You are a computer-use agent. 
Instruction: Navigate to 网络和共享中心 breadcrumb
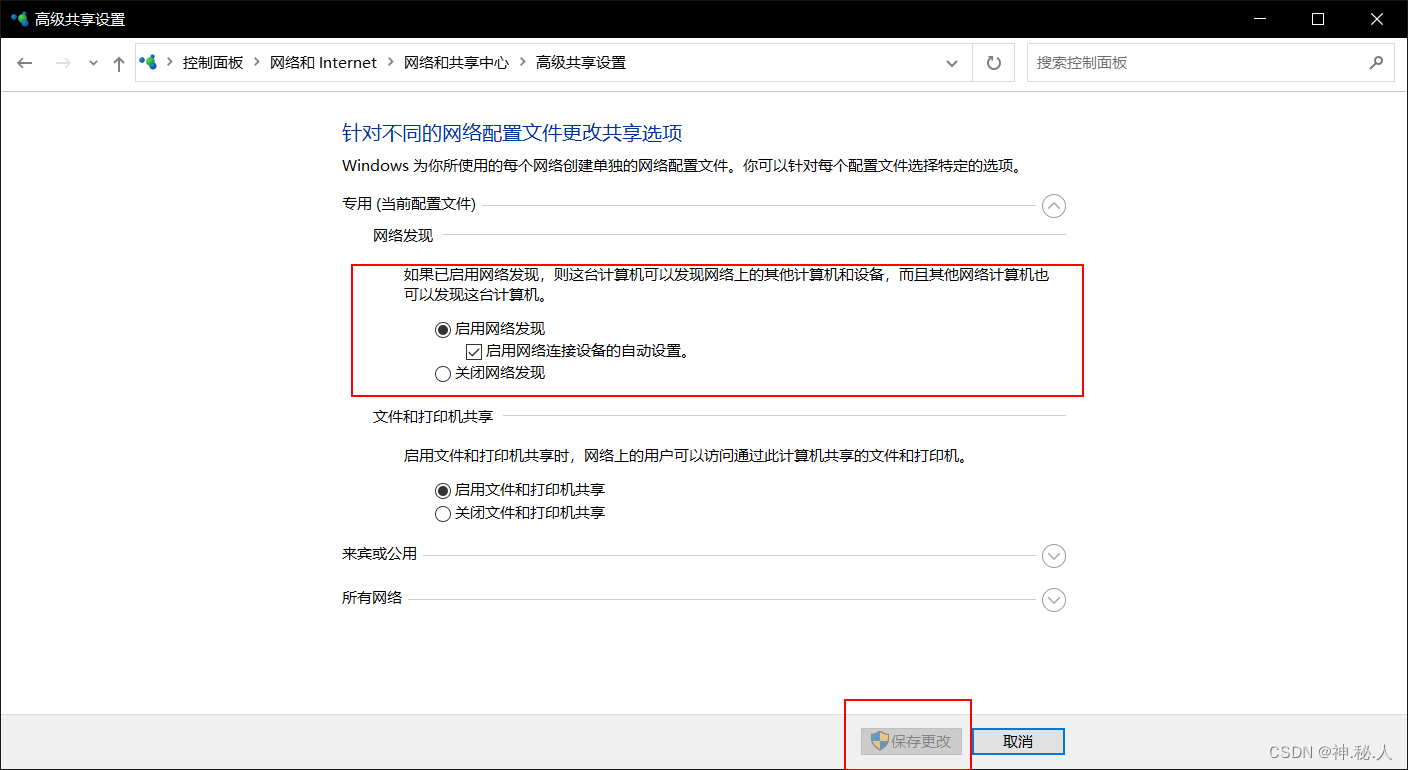(x=456, y=62)
